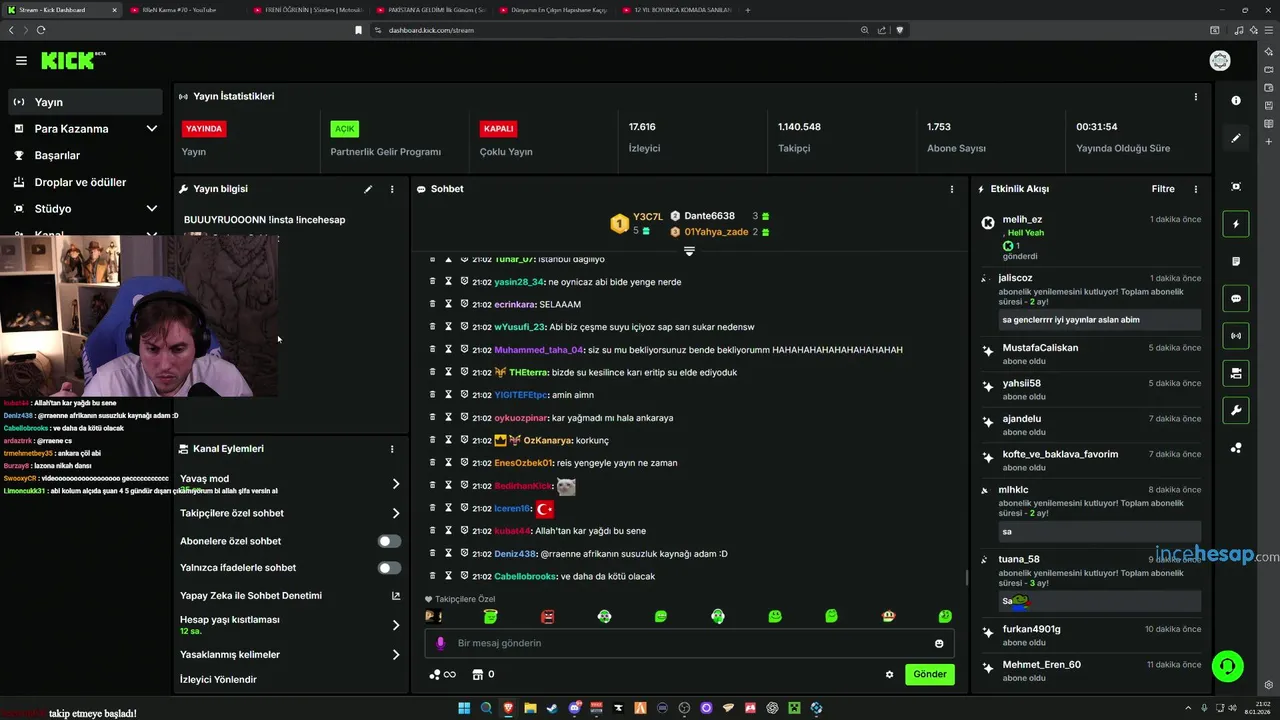Viewport: 1280px width, 720px height.
Task: Select Droplar ve ödüller in sidebar
Action: 85,182
